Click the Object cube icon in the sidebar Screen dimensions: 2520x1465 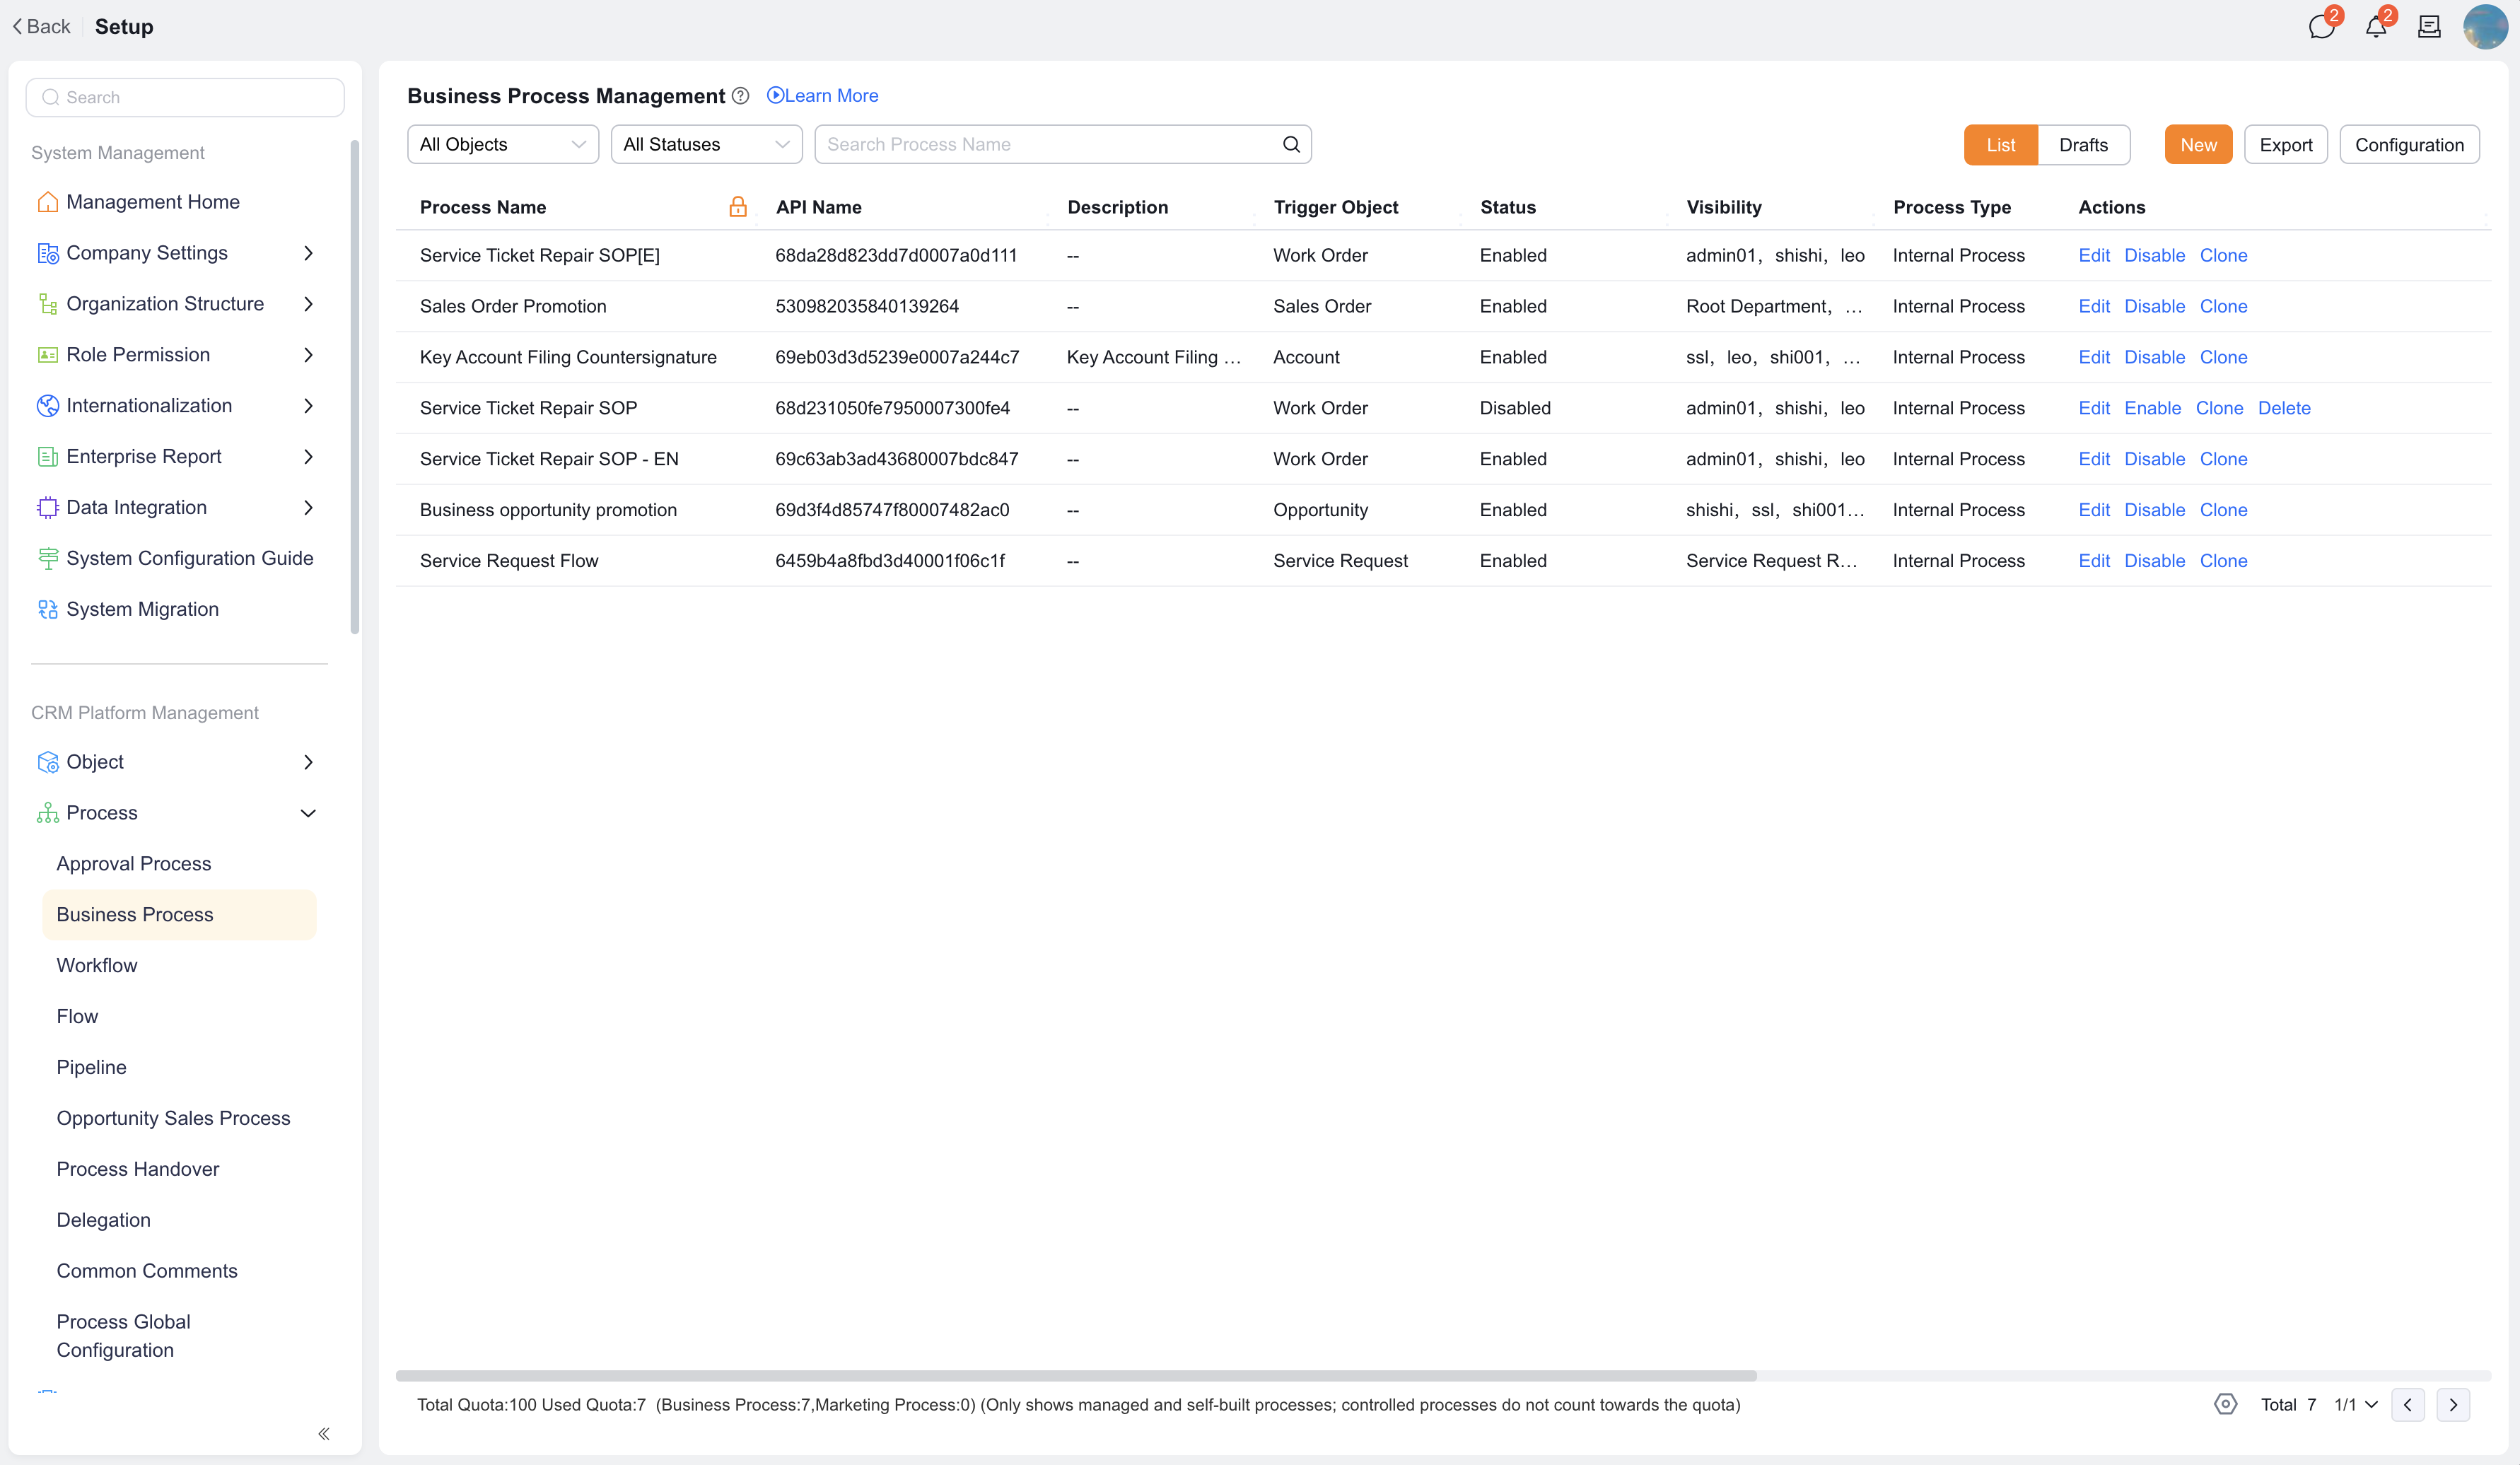[x=47, y=762]
